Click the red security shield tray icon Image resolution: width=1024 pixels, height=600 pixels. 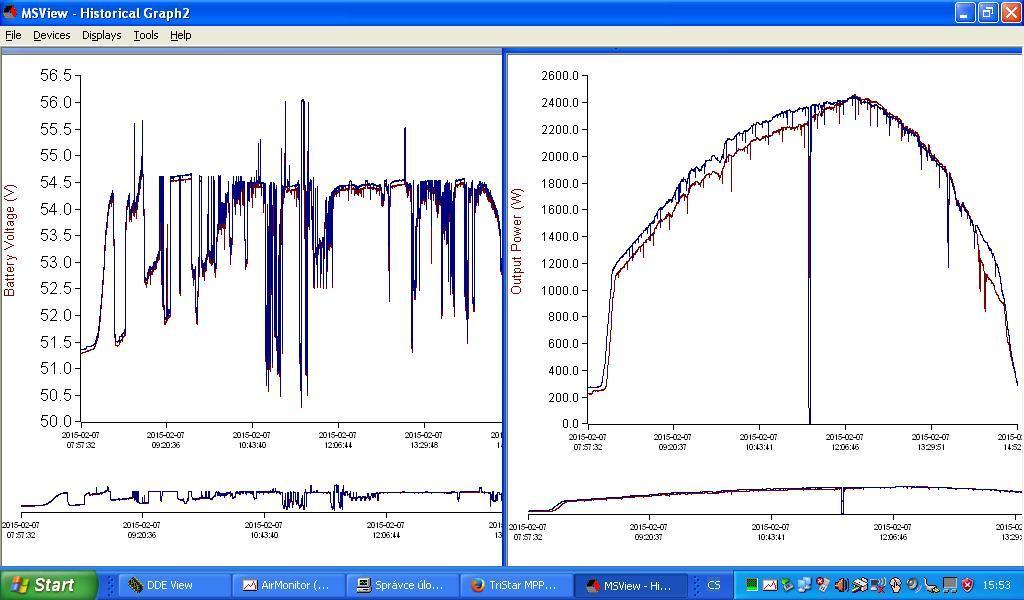[967, 585]
